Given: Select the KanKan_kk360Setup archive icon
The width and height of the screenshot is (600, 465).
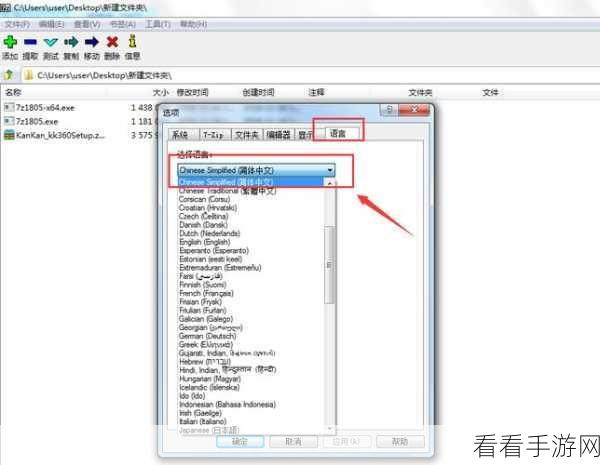Looking at the screenshot, I should coord(9,135).
